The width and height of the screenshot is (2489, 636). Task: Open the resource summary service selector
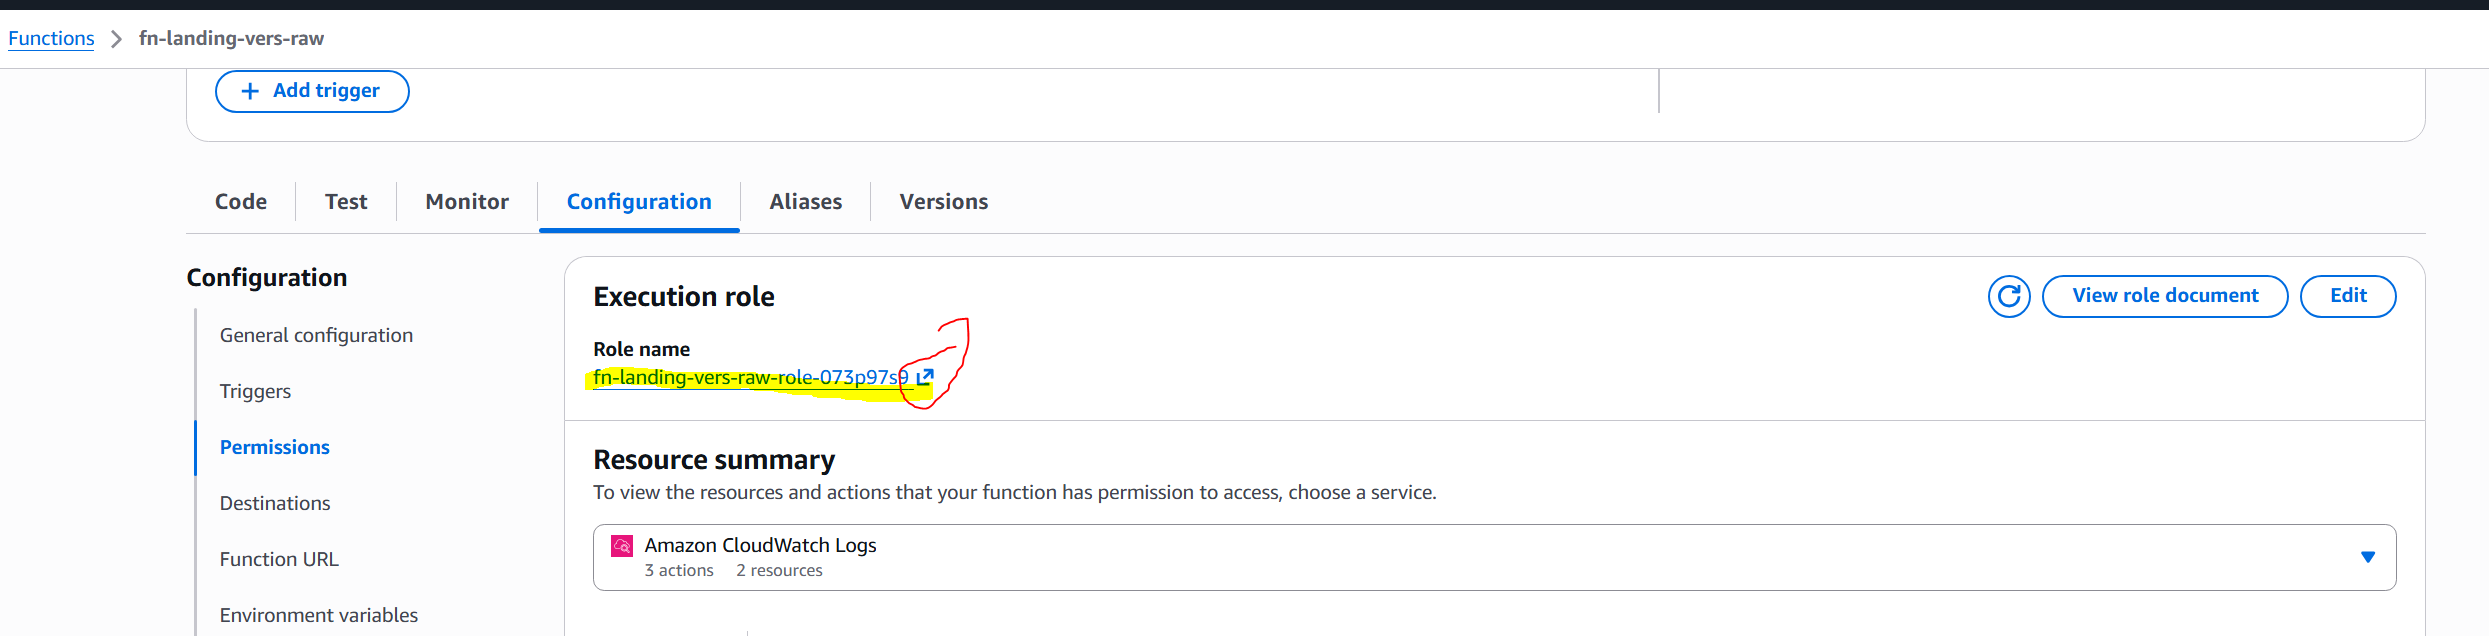[x=1494, y=557]
